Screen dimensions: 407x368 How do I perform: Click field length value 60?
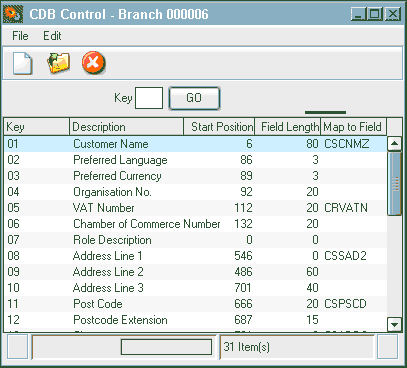(312, 272)
